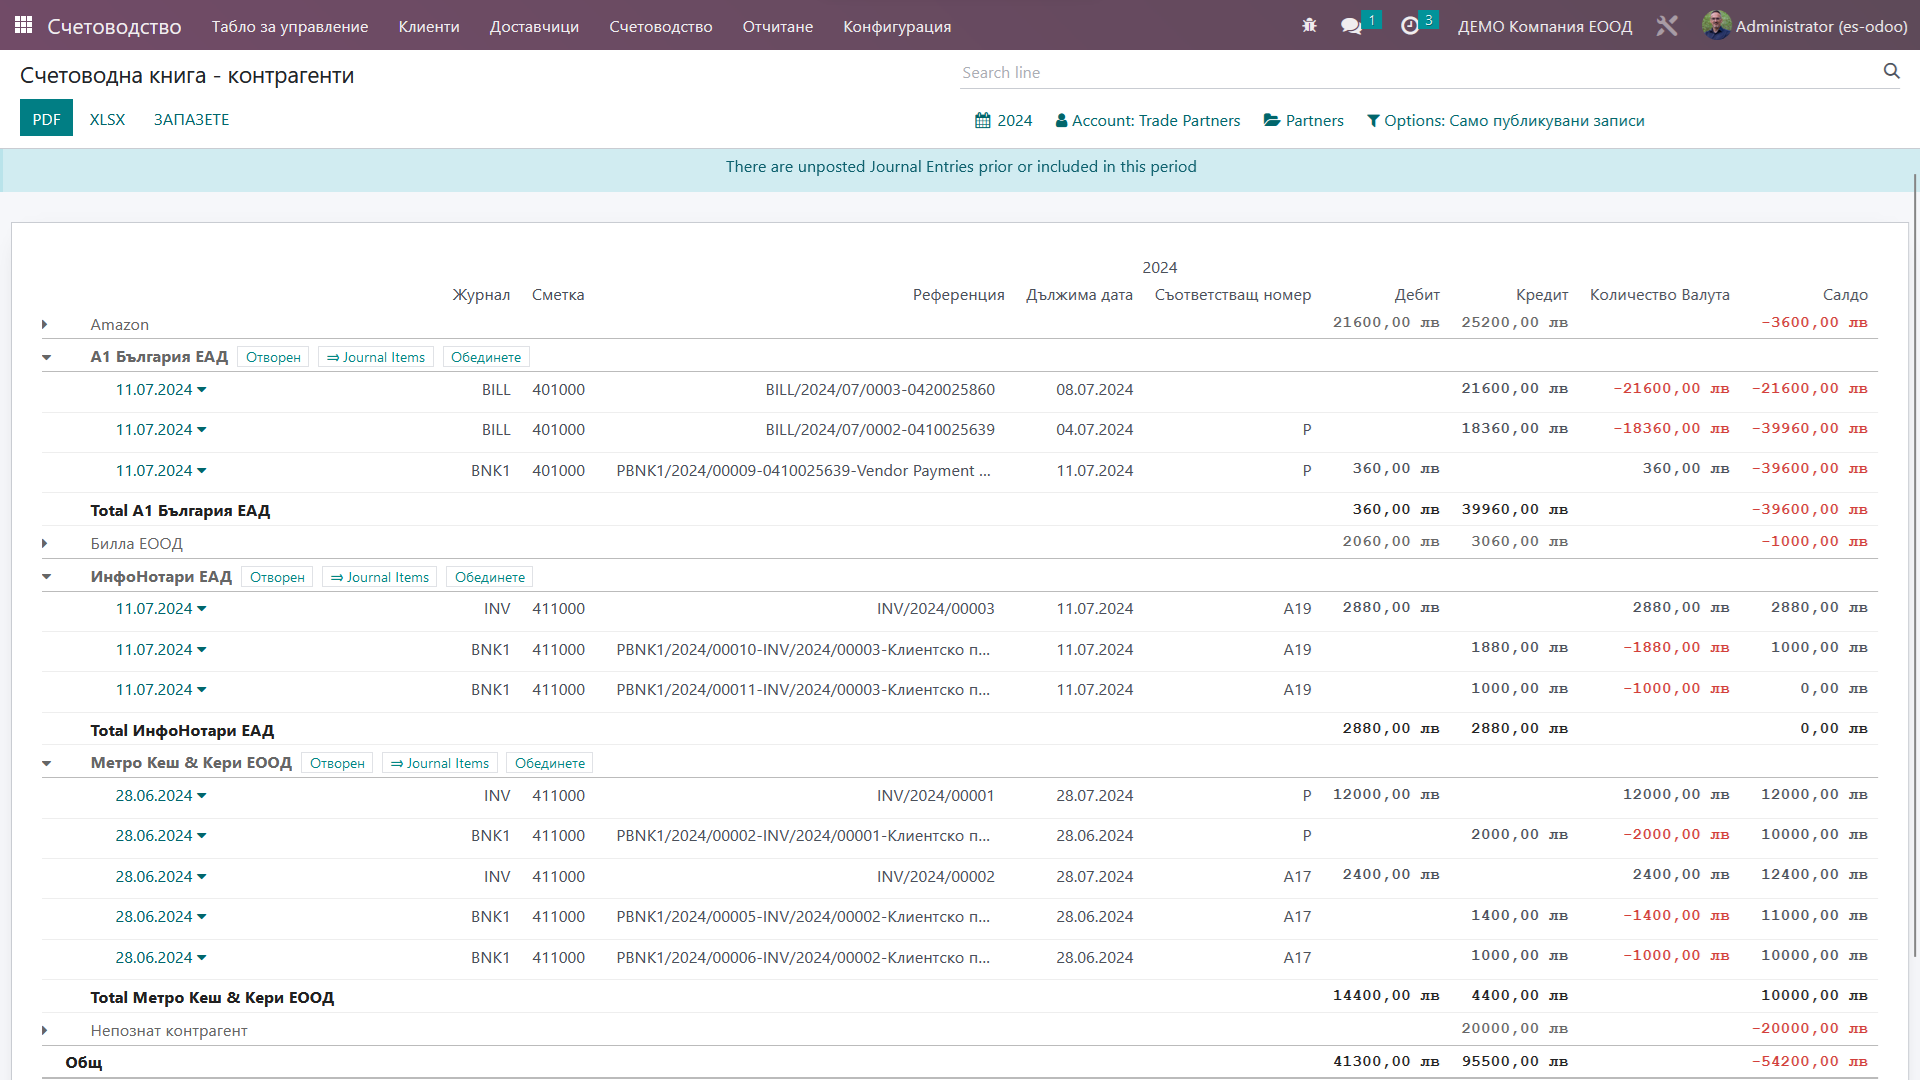The image size is (1920, 1080).
Task: Click Обединете for Метро Кеш & Кери ЕООД
Action: pos(550,763)
